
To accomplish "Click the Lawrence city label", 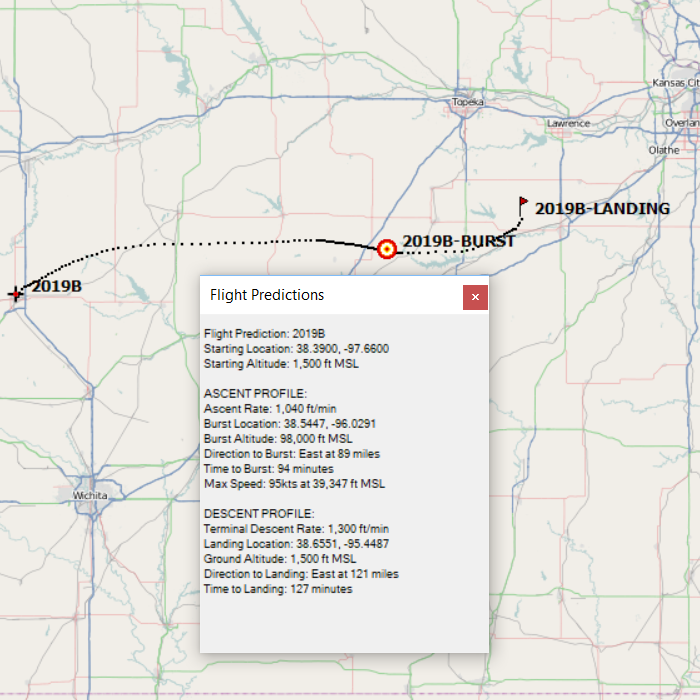I will tap(568, 123).
